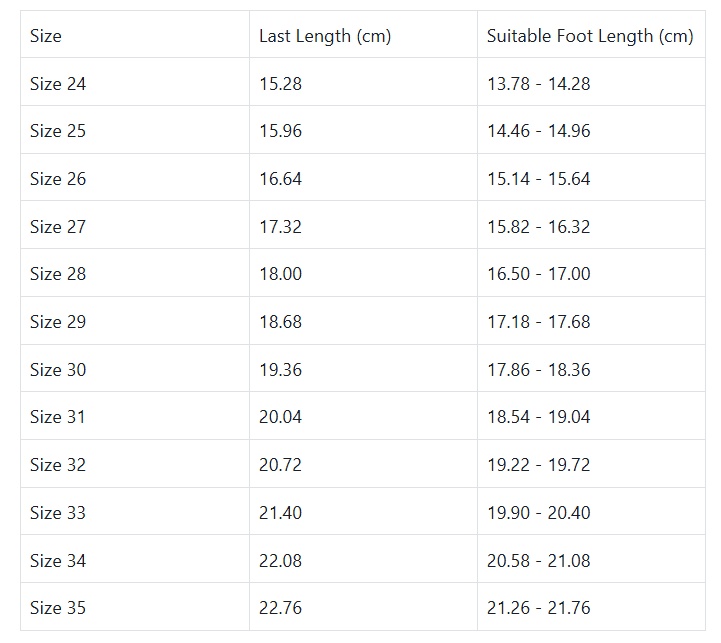This screenshot has height=643, width=721.
Task: Click the Size 35 row label
Action: pos(58,608)
